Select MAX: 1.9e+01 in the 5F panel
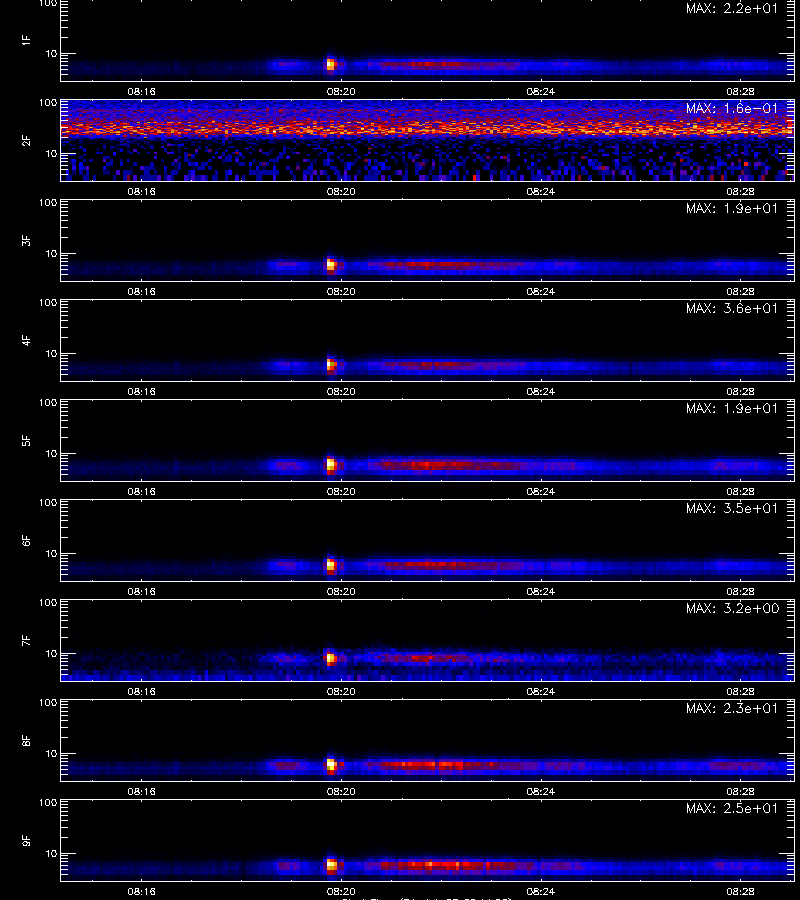Viewport: 800px width, 900px height. 732,408
